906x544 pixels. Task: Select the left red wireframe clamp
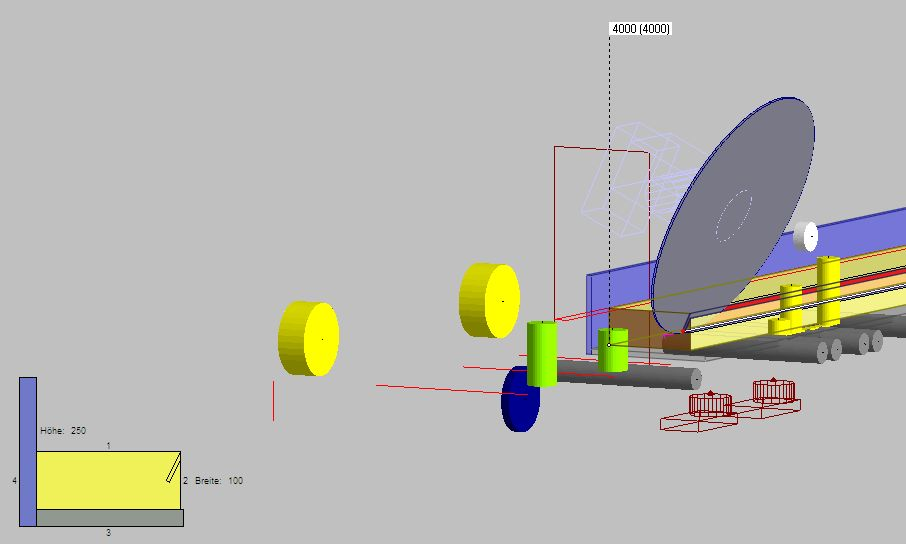tap(709, 406)
